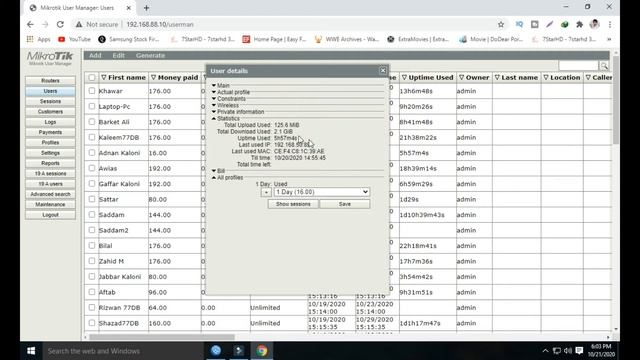Open the Samsung Stock Fir... bookmark
This screenshot has width=640, height=360.
[x=129, y=39]
